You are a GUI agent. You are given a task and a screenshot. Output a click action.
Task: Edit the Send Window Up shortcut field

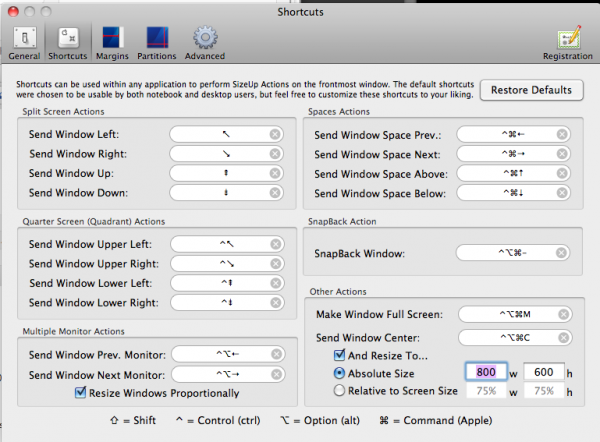pyautogui.click(x=227, y=173)
